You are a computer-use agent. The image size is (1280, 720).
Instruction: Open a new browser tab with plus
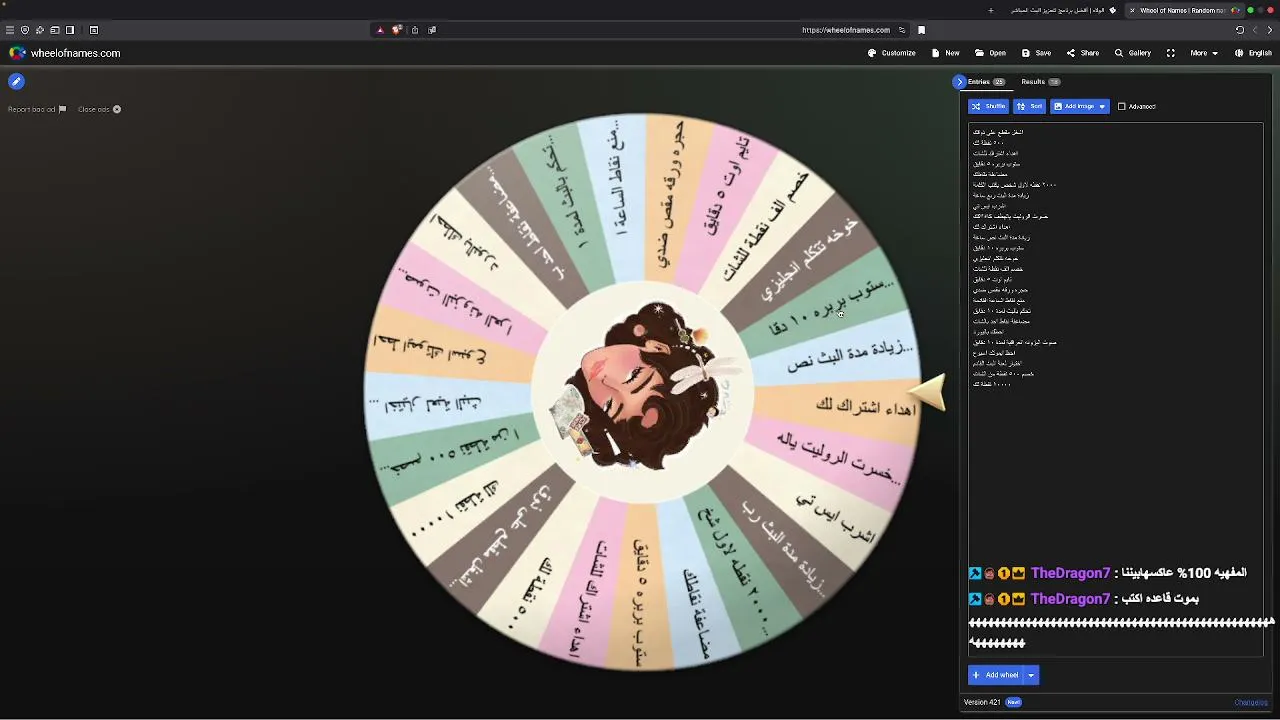coord(991,10)
